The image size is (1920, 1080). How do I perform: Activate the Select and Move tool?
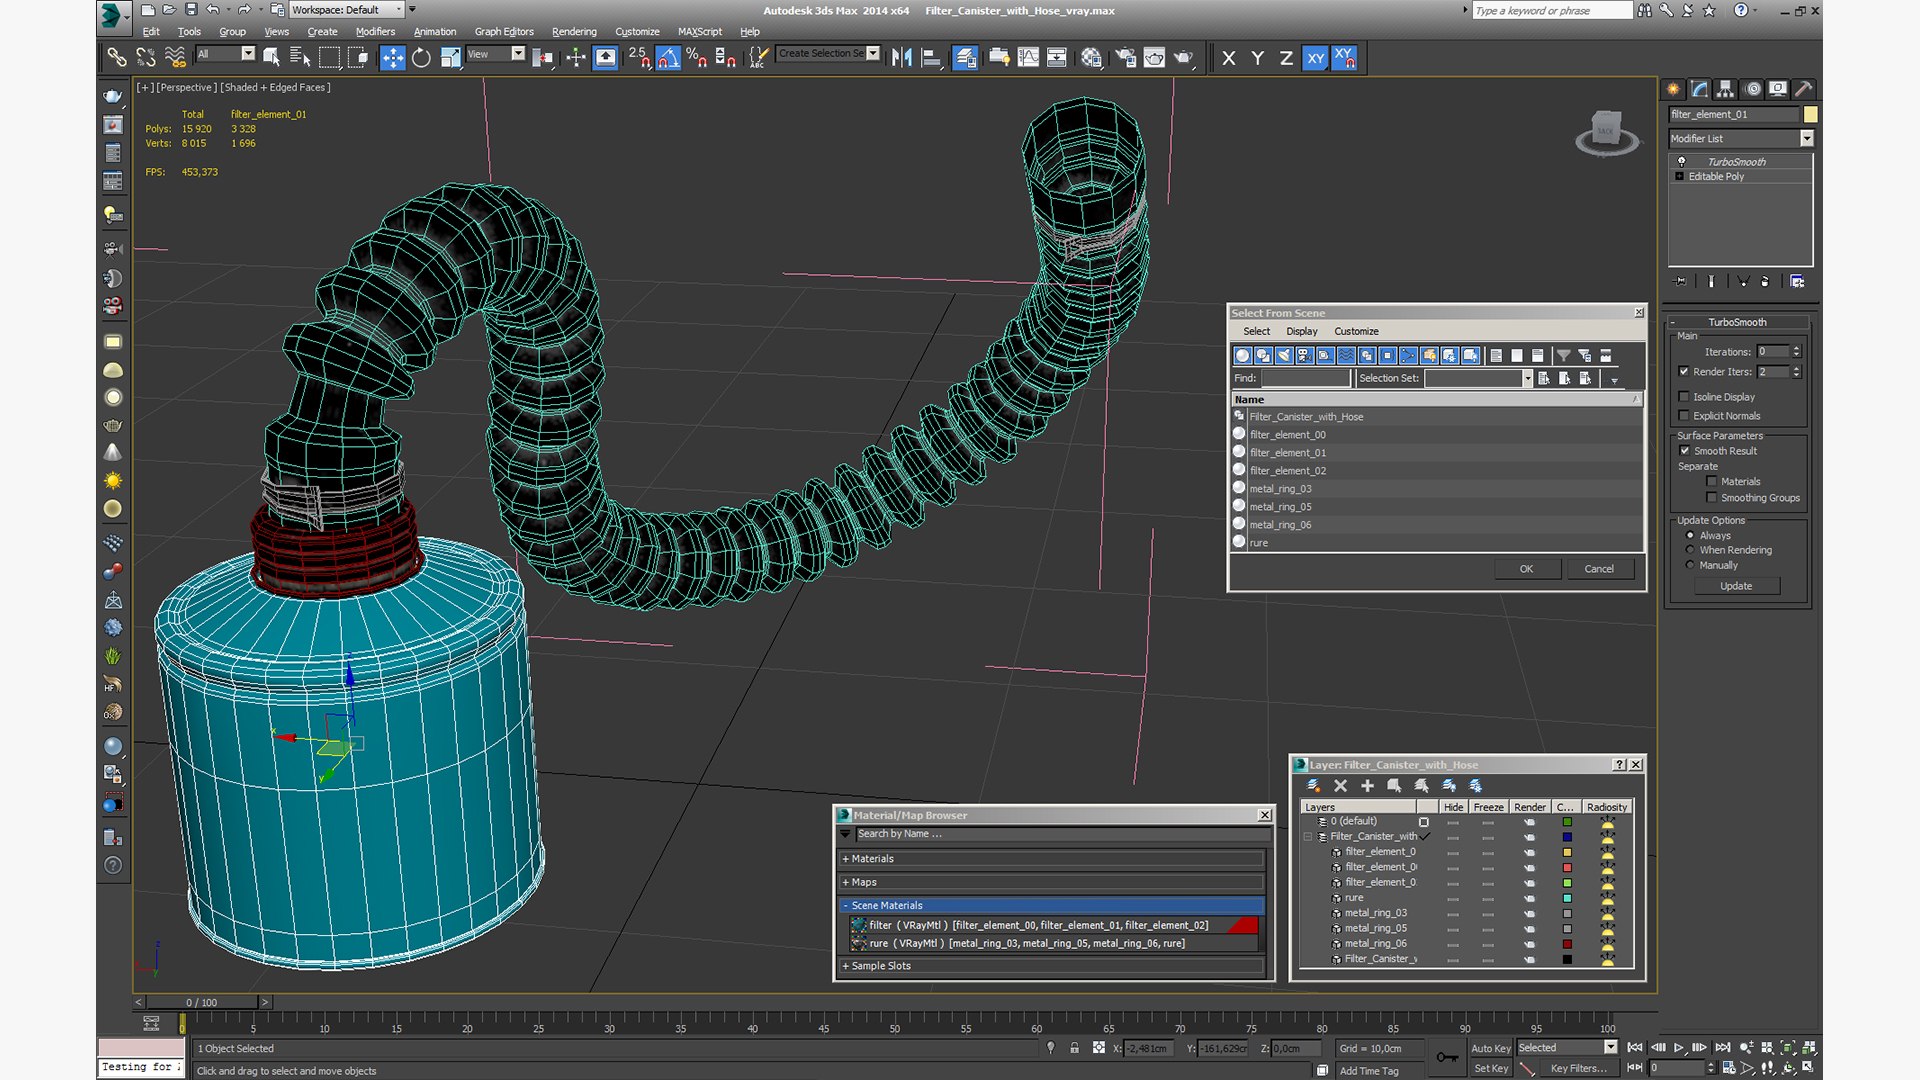(x=392, y=58)
